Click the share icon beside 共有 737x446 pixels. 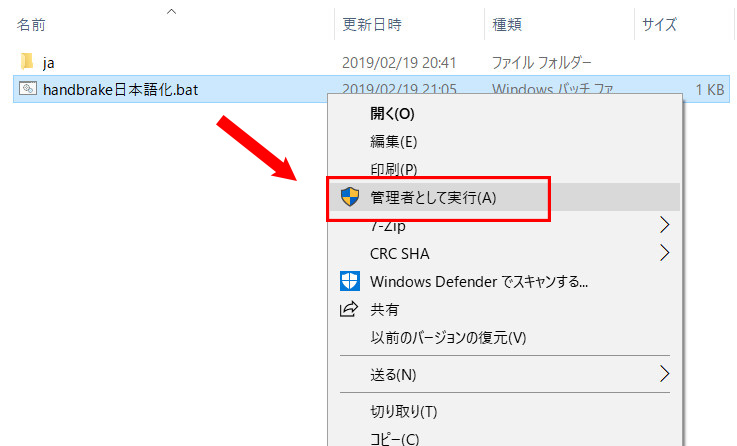pos(349,309)
